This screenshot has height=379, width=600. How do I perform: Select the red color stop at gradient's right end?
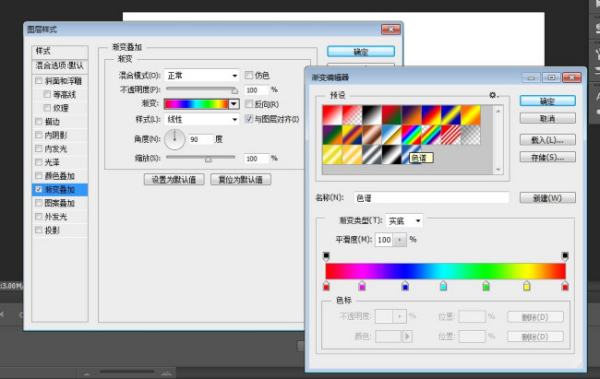[565, 286]
